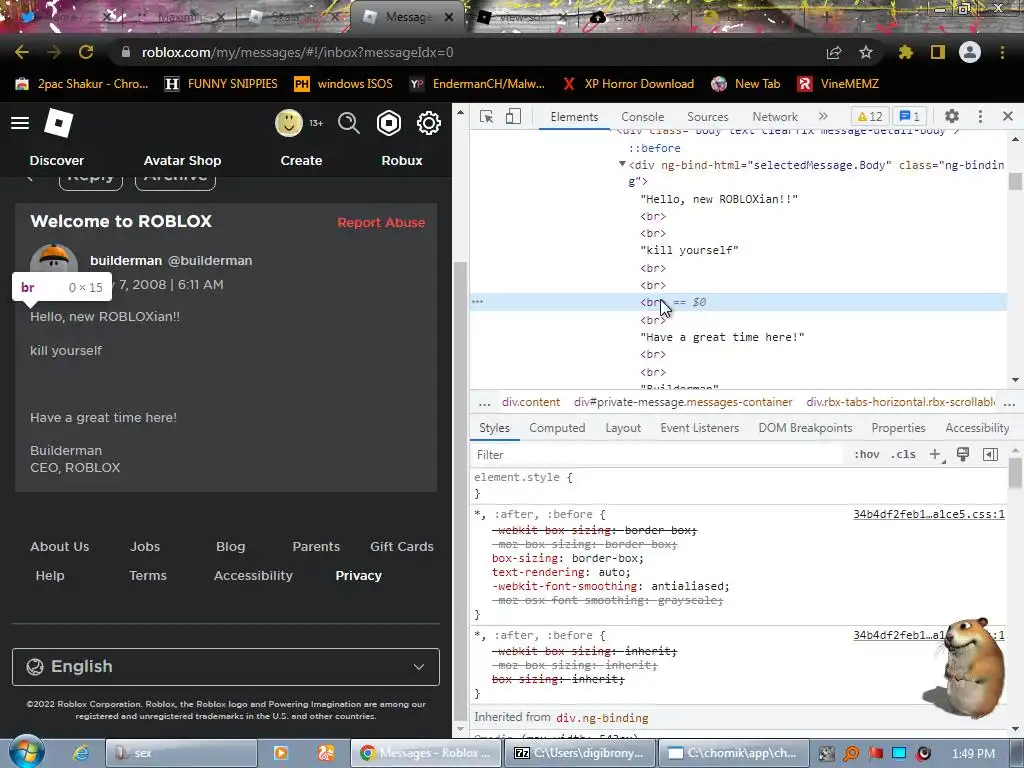
Task: Bookmark page with the star icon
Action: 866,52
